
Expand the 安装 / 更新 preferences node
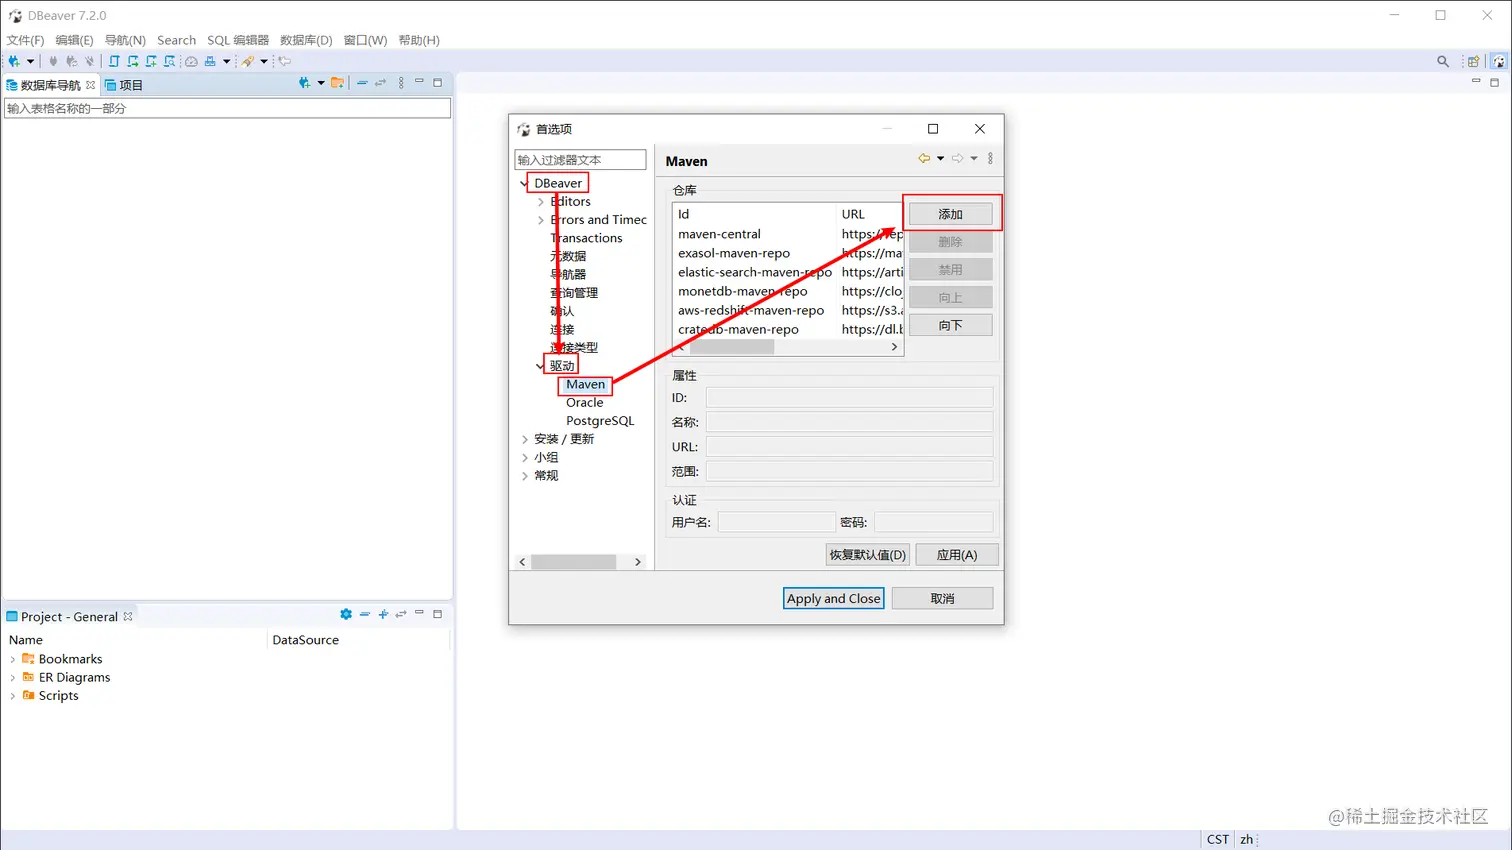click(x=525, y=439)
